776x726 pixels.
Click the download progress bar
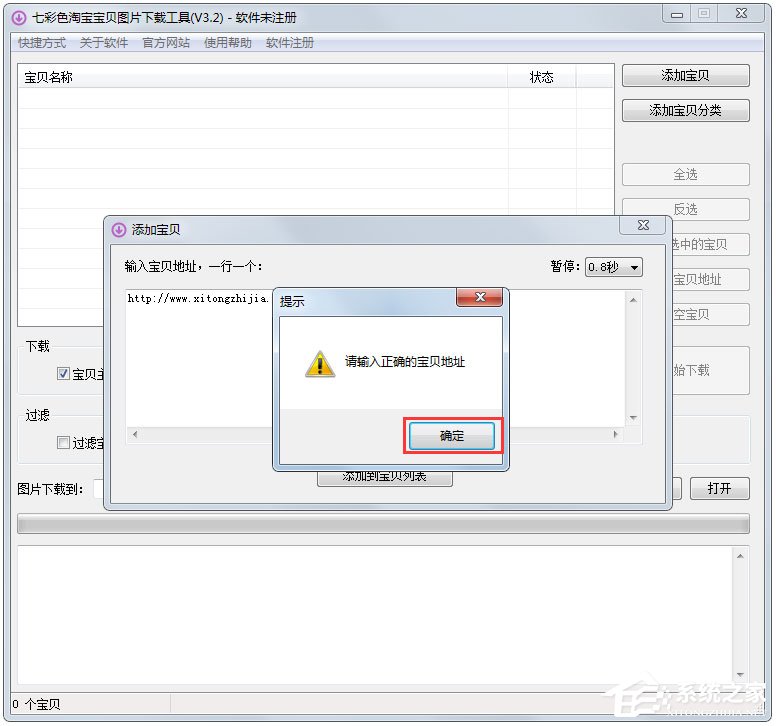pyautogui.click(x=383, y=524)
